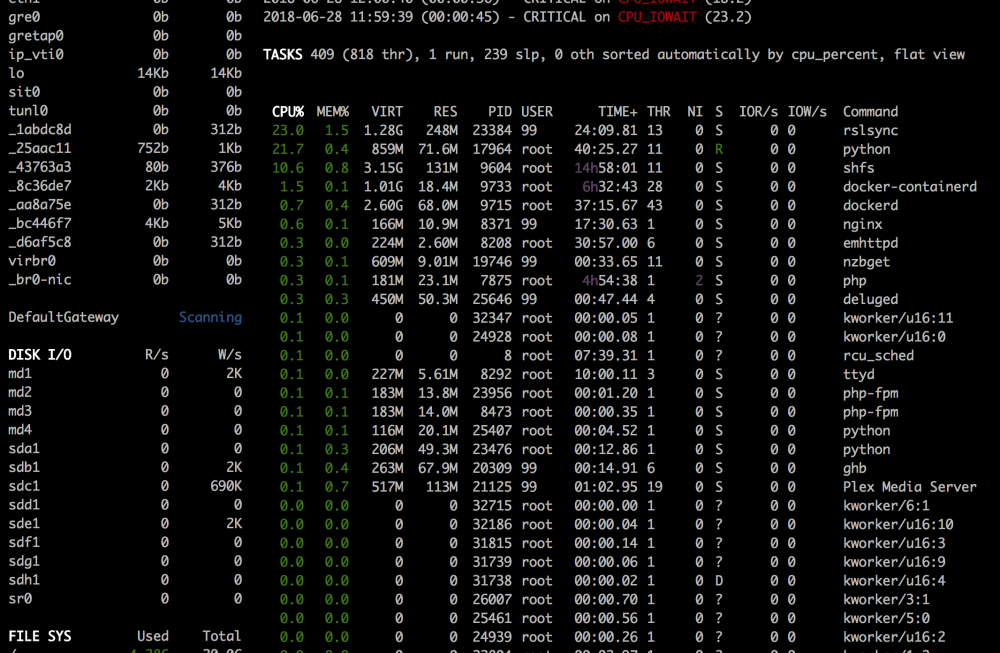This screenshot has width=1000, height=653.
Task: Click the TASKS summary label
Action: point(283,55)
